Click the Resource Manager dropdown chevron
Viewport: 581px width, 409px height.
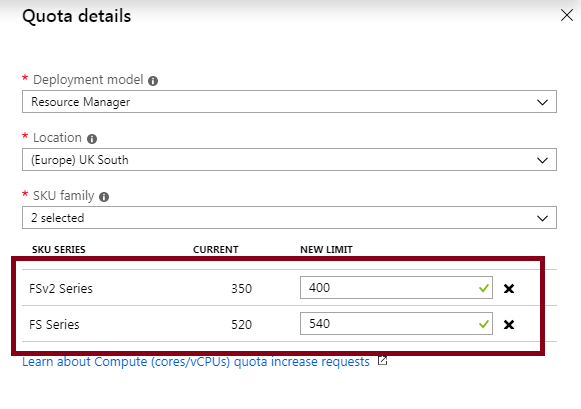pyautogui.click(x=542, y=102)
